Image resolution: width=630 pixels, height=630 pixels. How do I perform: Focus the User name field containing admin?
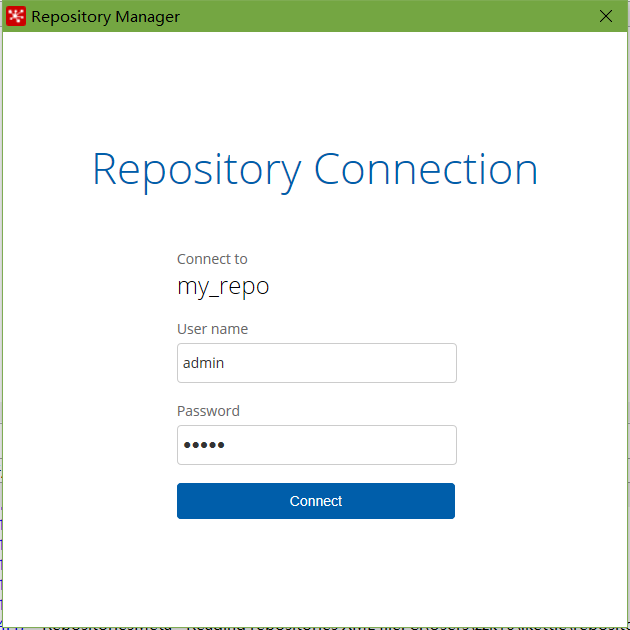317,363
